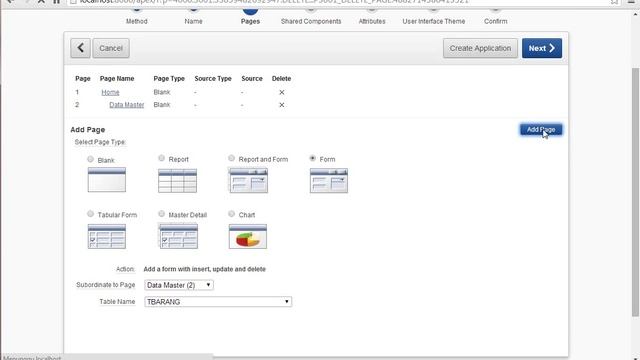This screenshot has width=640, height=360.
Task: Click the Add Page button
Action: tap(541, 129)
